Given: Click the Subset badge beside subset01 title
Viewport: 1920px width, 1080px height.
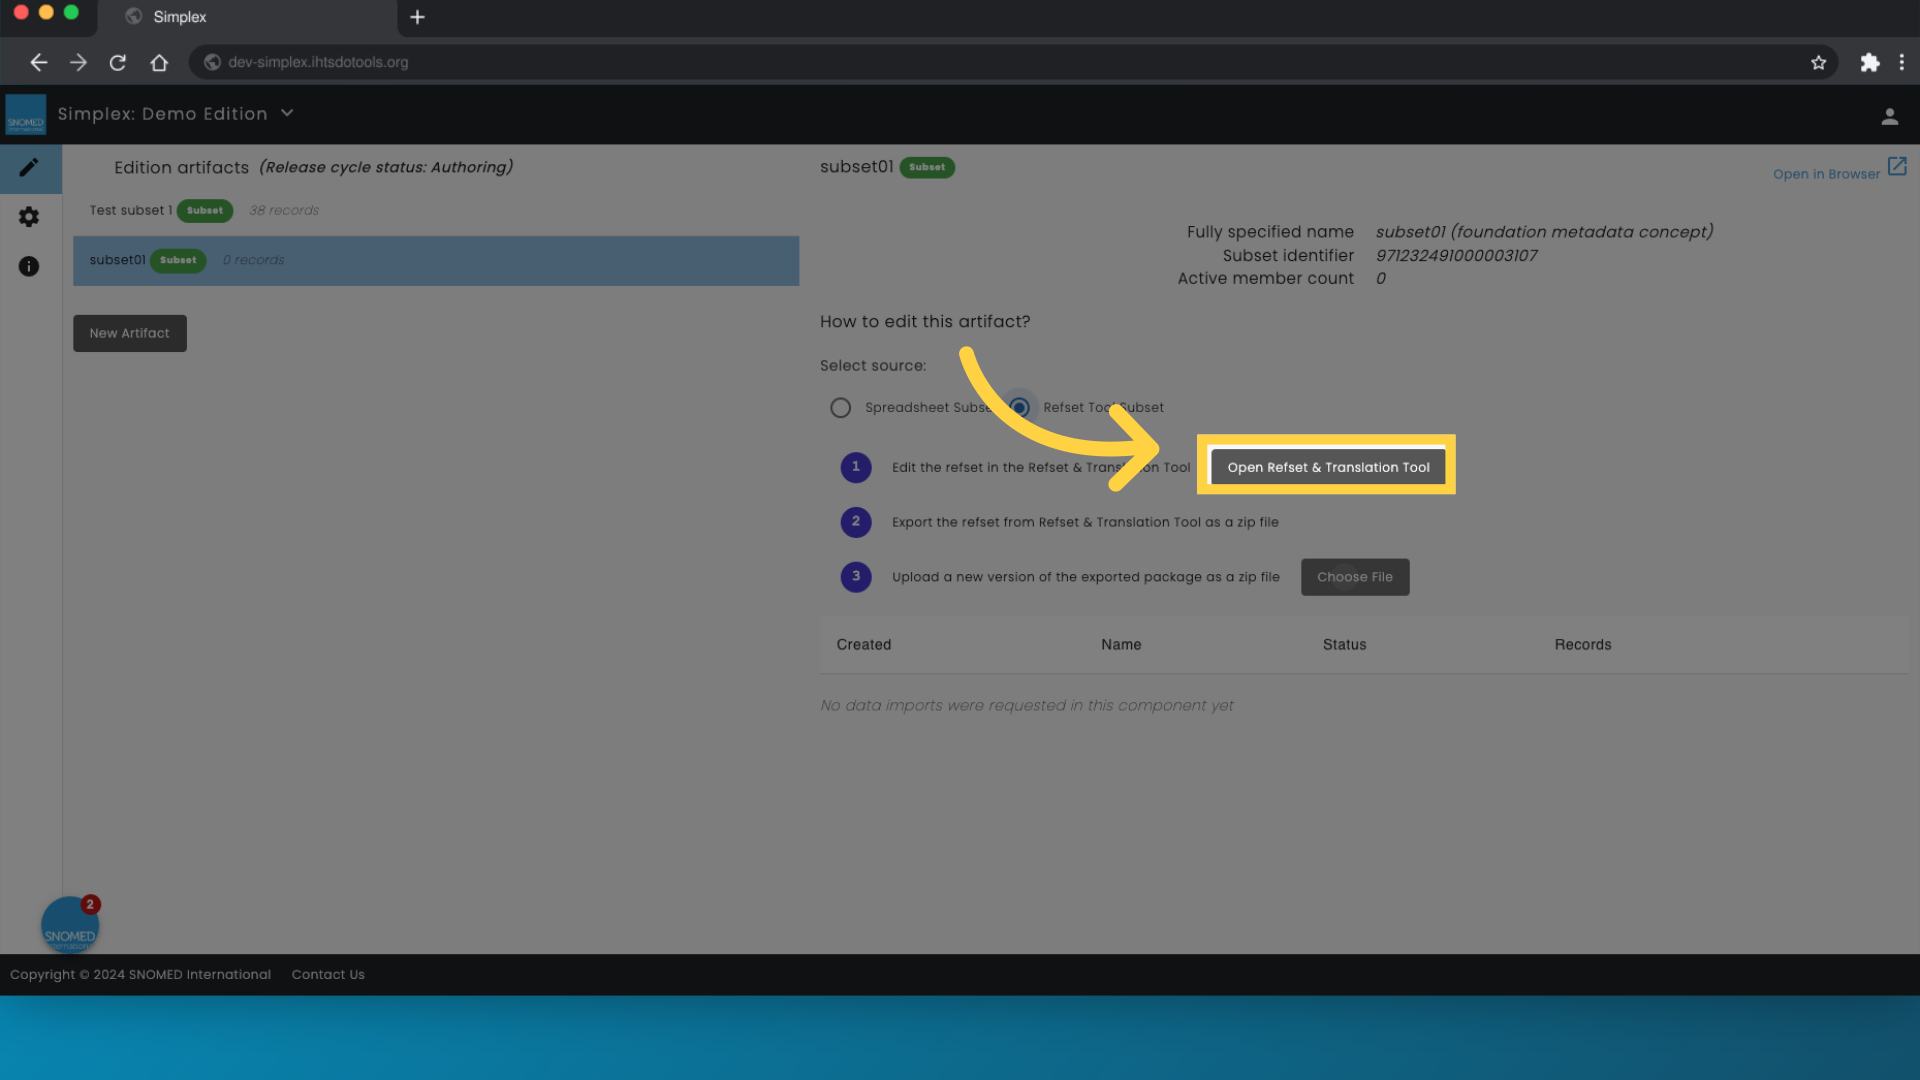Looking at the screenshot, I should (x=927, y=167).
